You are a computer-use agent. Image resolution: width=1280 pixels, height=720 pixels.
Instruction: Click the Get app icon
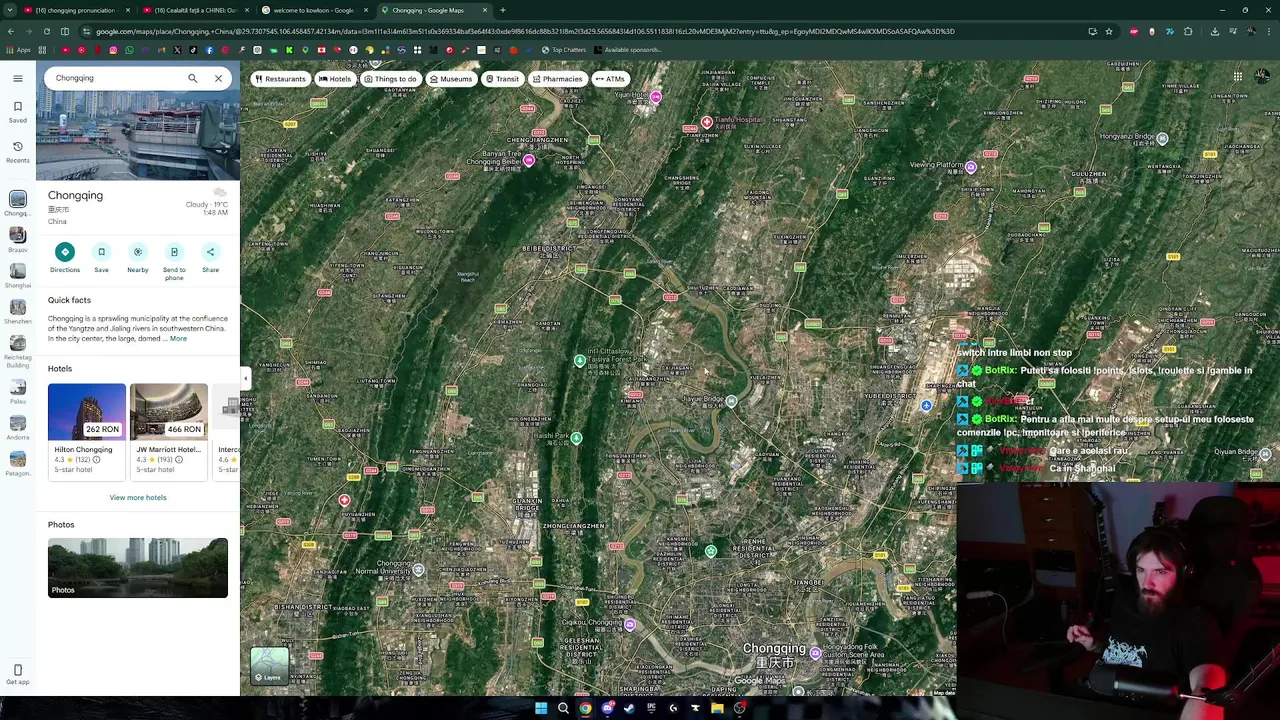17,674
